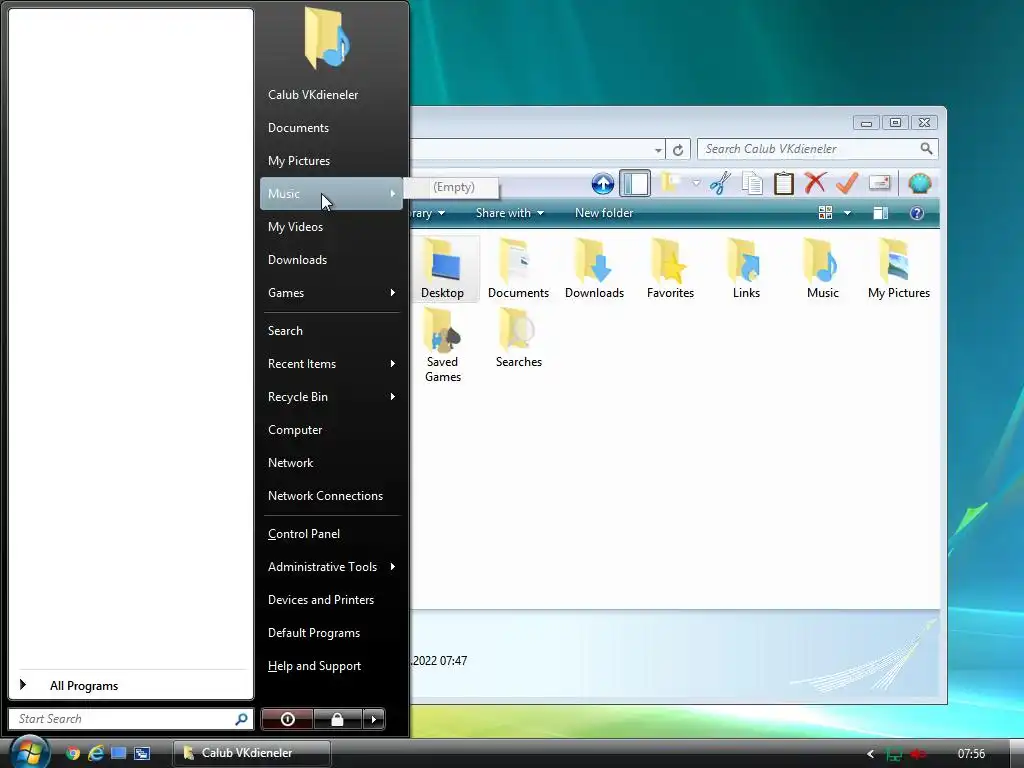Image resolution: width=1024 pixels, height=768 pixels.
Task: Click the Start menu power button
Action: (287, 719)
